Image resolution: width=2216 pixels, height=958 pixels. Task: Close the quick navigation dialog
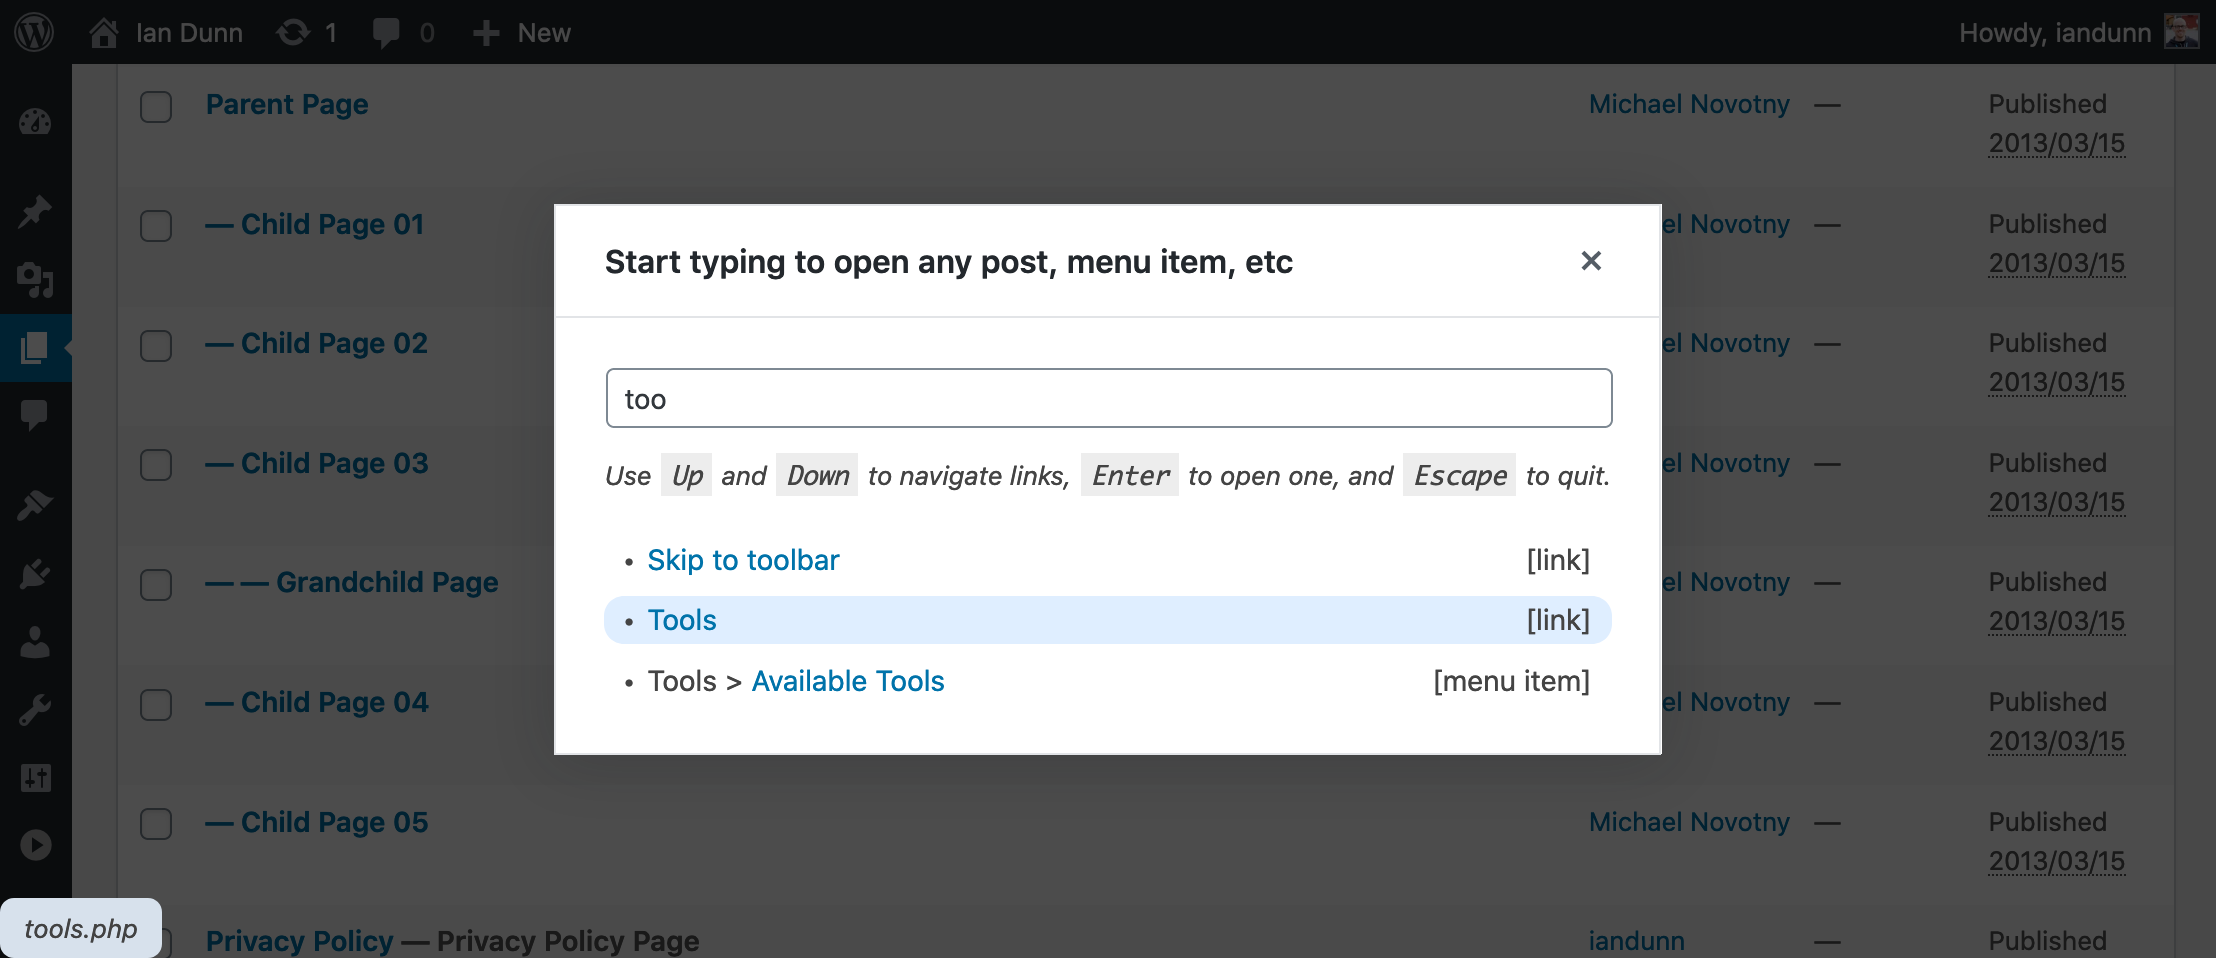tap(1591, 261)
